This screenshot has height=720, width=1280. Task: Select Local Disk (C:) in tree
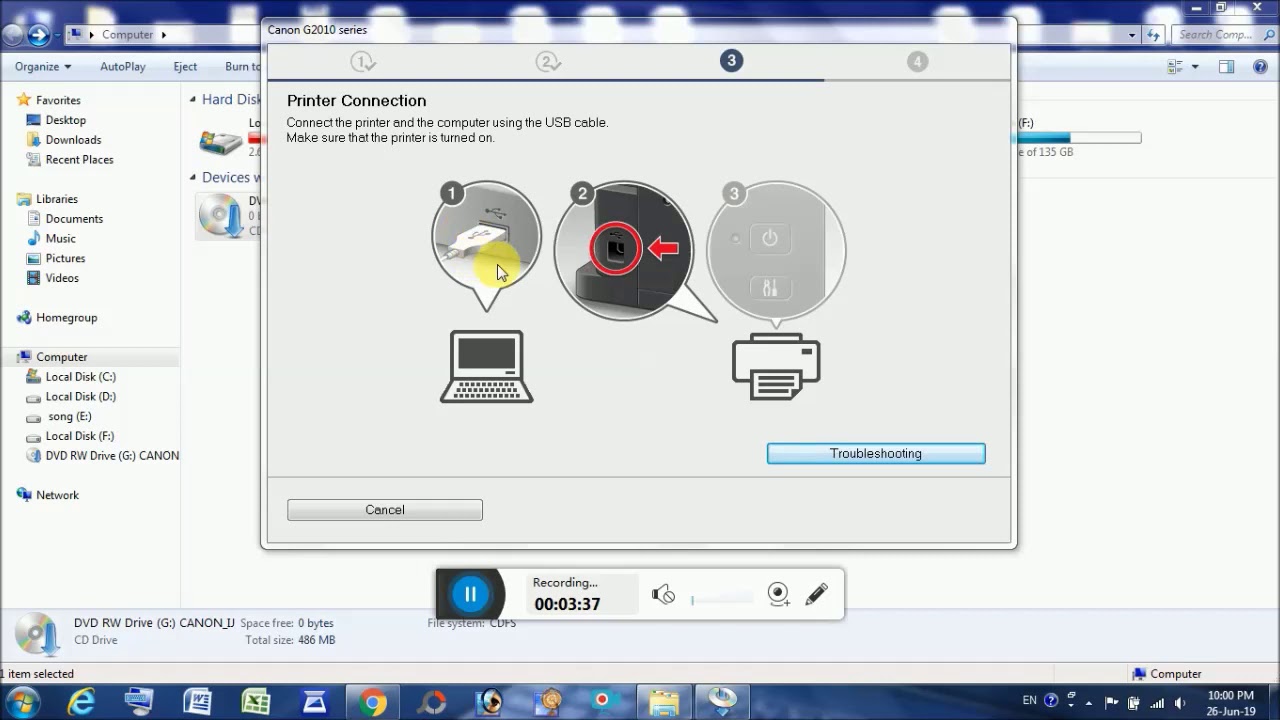[80, 377]
